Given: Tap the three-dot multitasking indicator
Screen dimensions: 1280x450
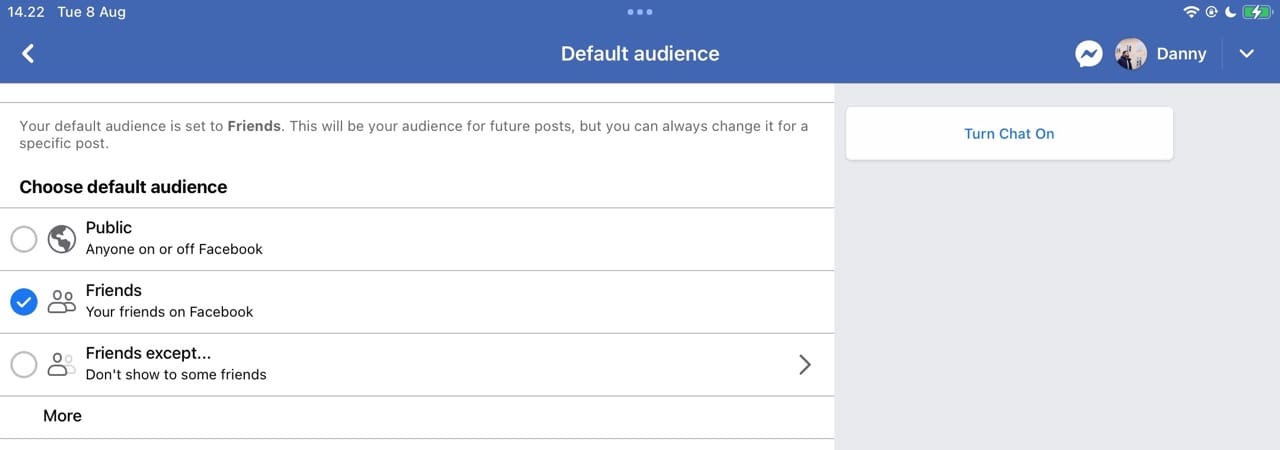Looking at the screenshot, I should tap(639, 12).
